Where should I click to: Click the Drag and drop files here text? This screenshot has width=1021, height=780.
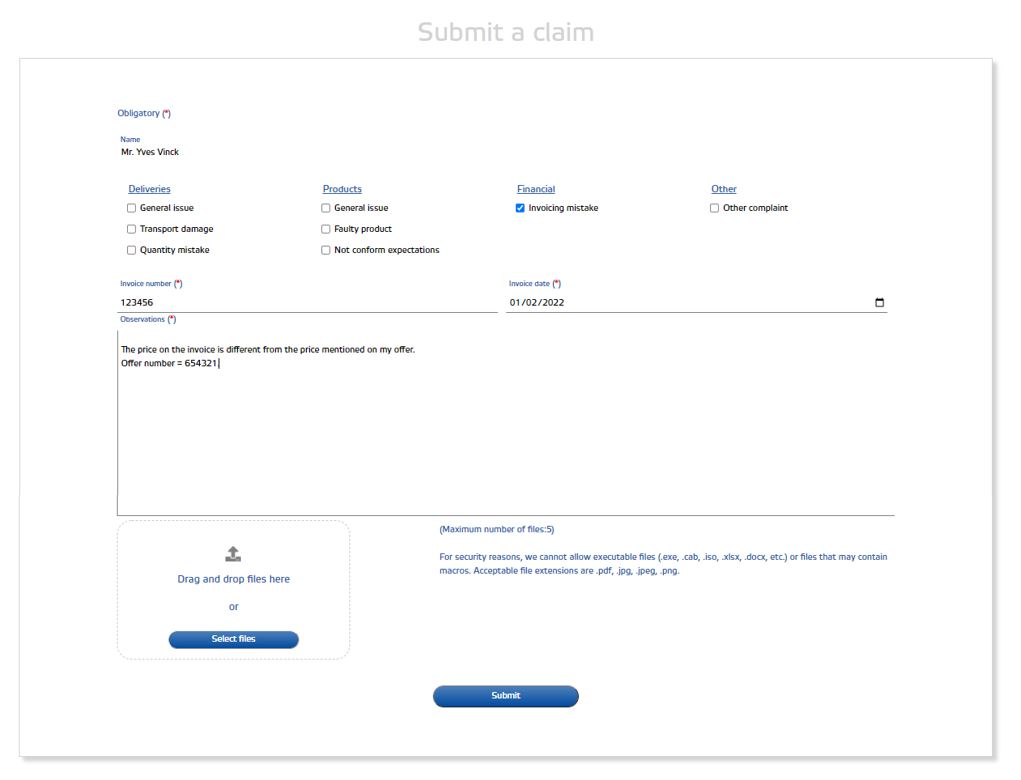(233, 579)
